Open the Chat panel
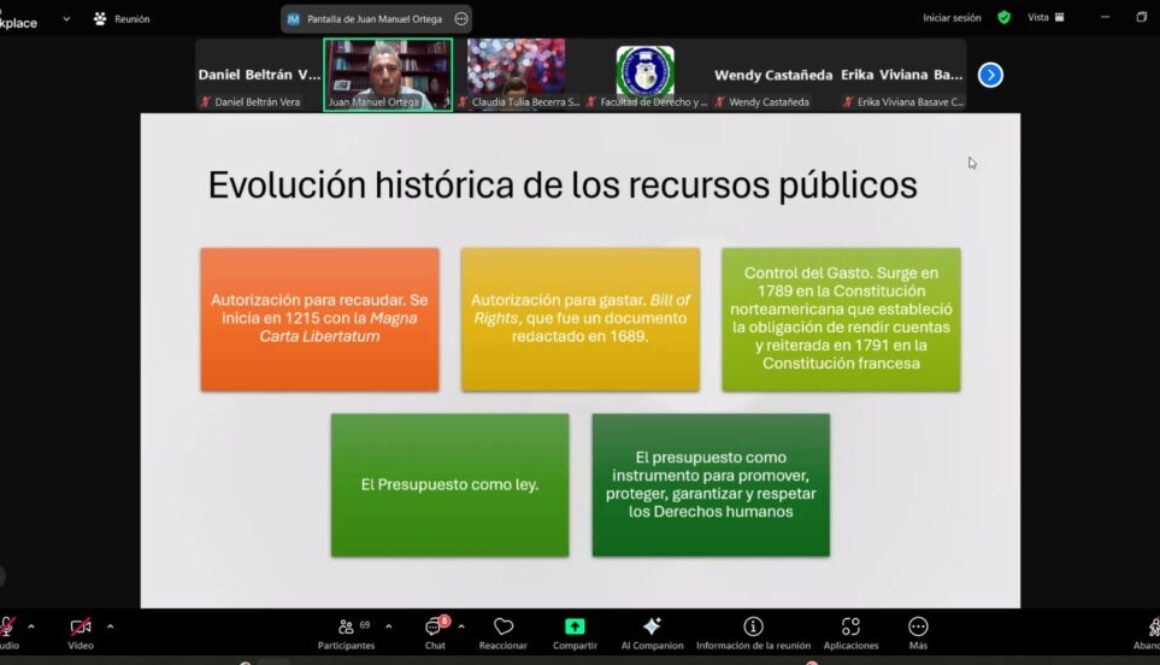Image resolution: width=1160 pixels, height=665 pixels. point(435,633)
